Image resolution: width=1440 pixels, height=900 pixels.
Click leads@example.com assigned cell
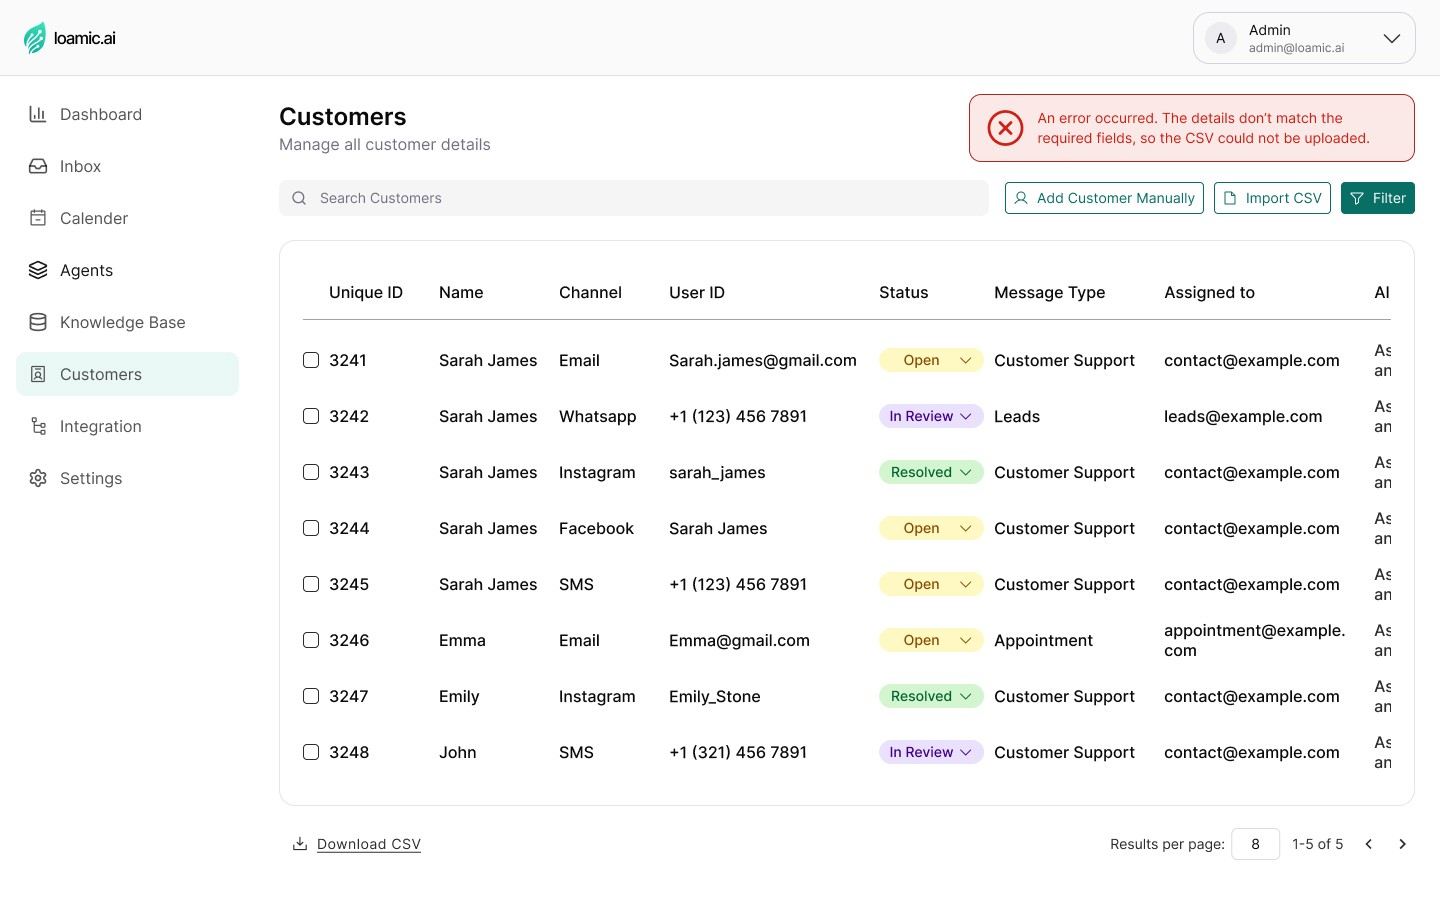tap(1243, 416)
